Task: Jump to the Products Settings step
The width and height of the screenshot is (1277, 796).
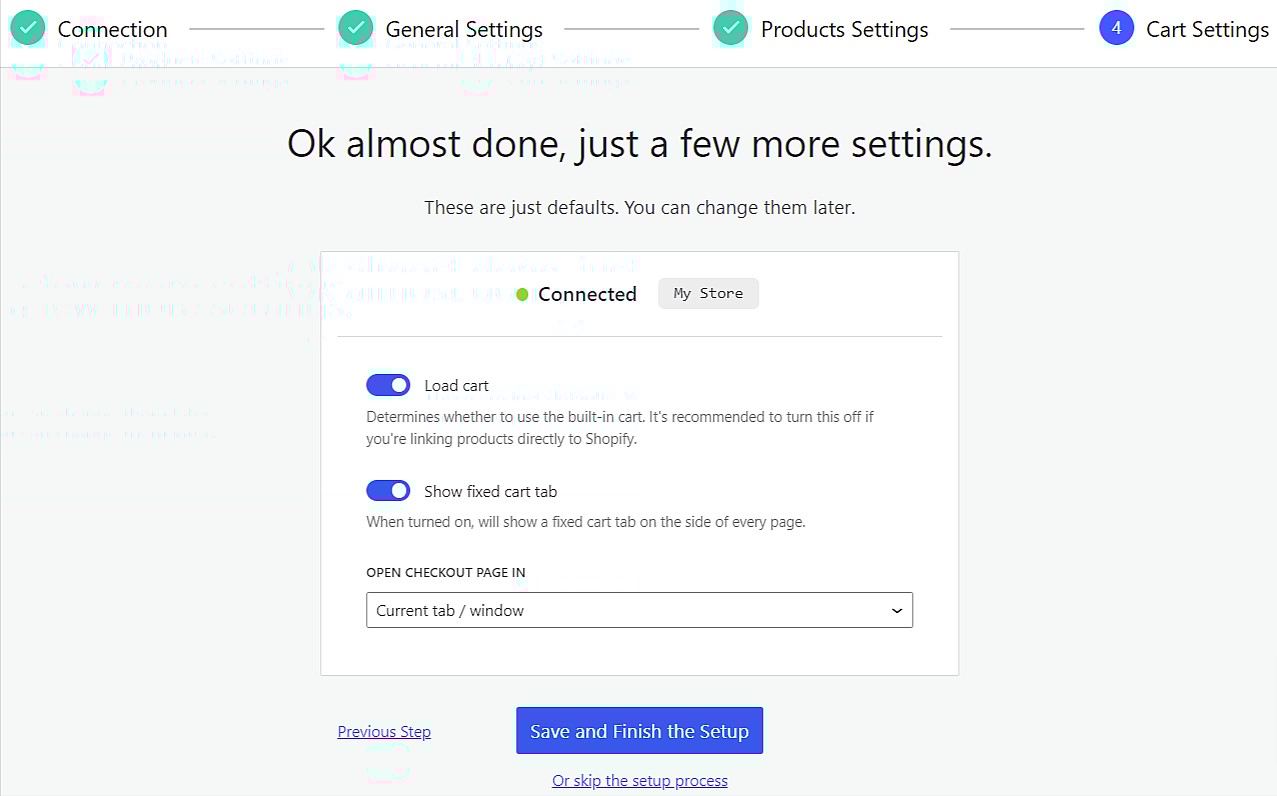Action: (844, 30)
